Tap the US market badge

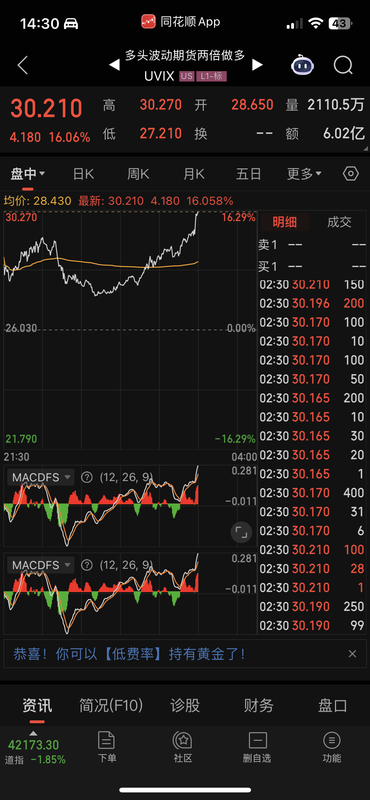(x=187, y=77)
